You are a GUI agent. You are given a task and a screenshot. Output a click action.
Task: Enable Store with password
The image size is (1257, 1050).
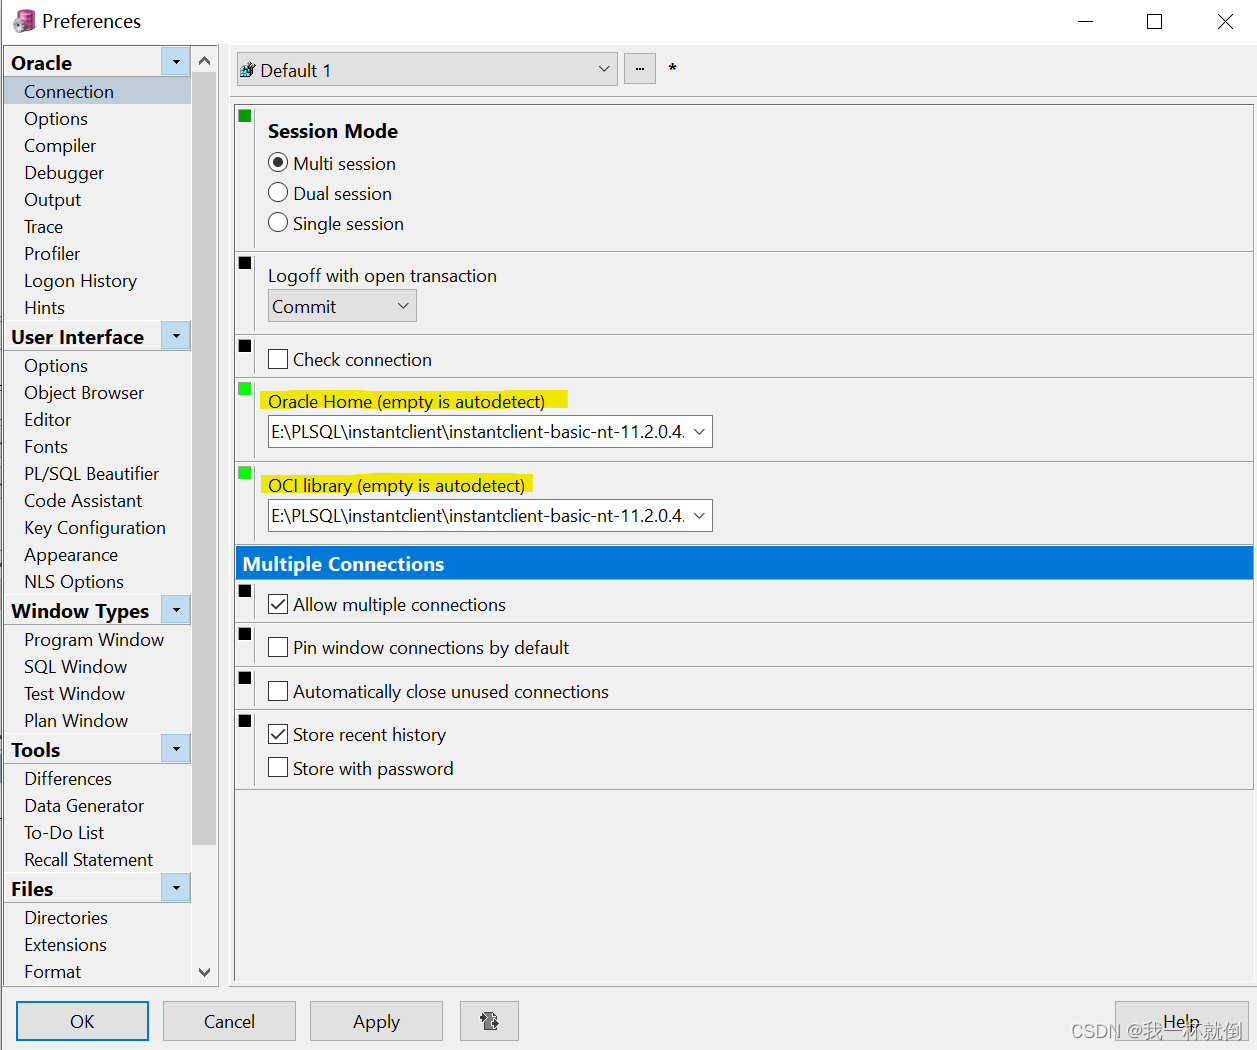point(277,768)
